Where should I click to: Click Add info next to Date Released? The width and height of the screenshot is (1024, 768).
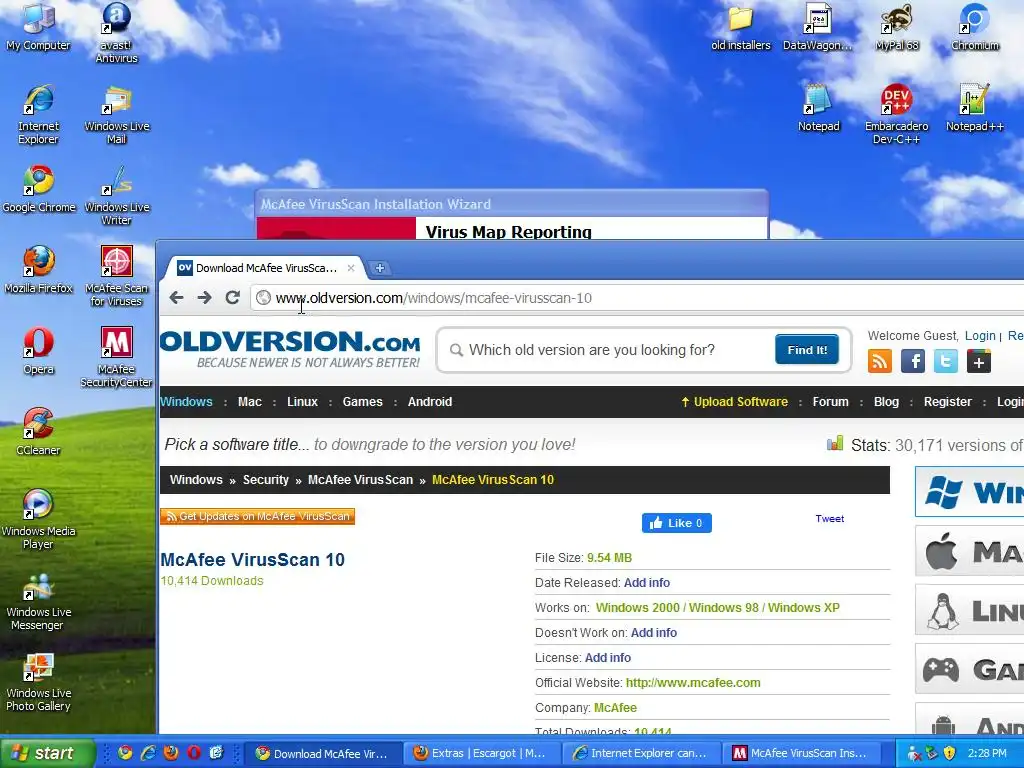point(647,583)
